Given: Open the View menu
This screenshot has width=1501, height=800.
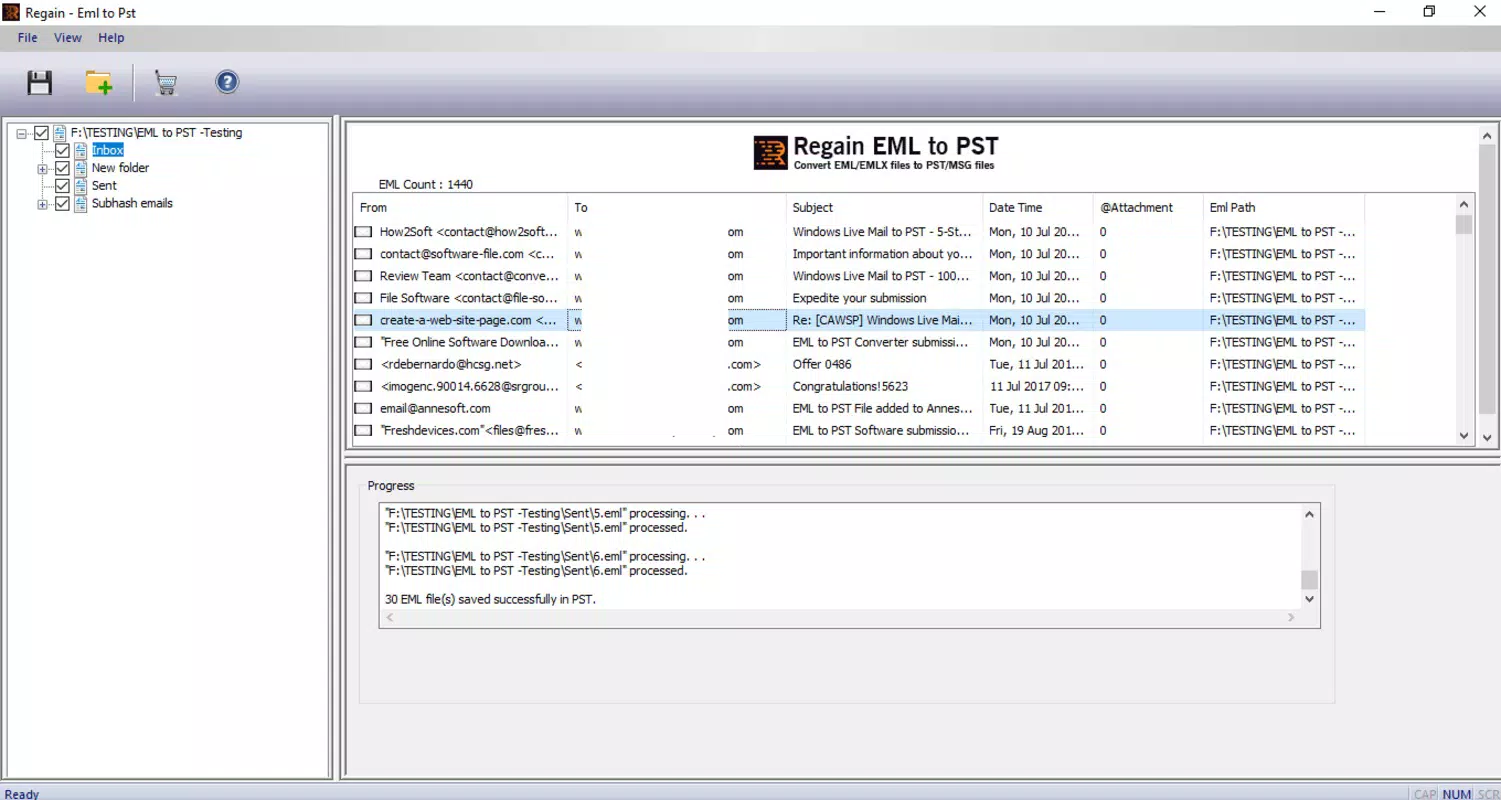Looking at the screenshot, I should (x=68, y=38).
